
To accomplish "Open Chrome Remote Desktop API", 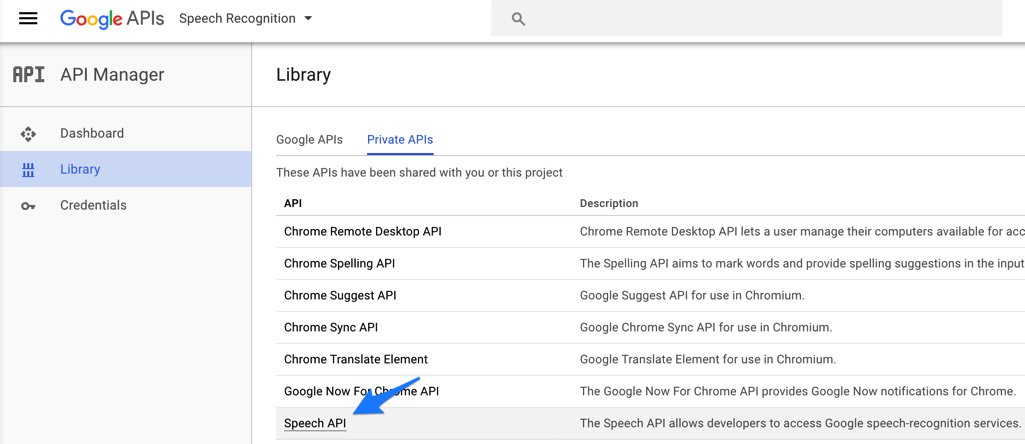I will pos(363,231).
